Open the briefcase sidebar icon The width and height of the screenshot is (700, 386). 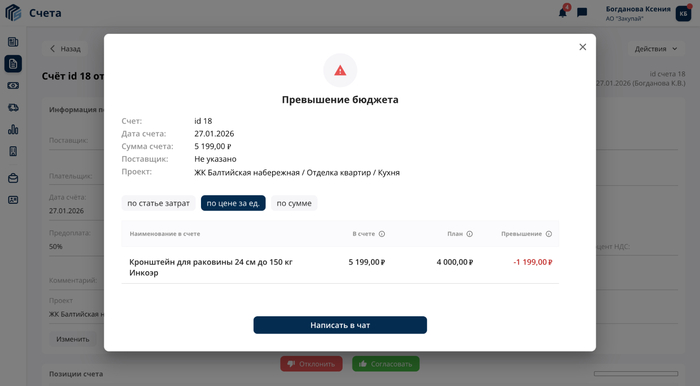(x=13, y=178)
